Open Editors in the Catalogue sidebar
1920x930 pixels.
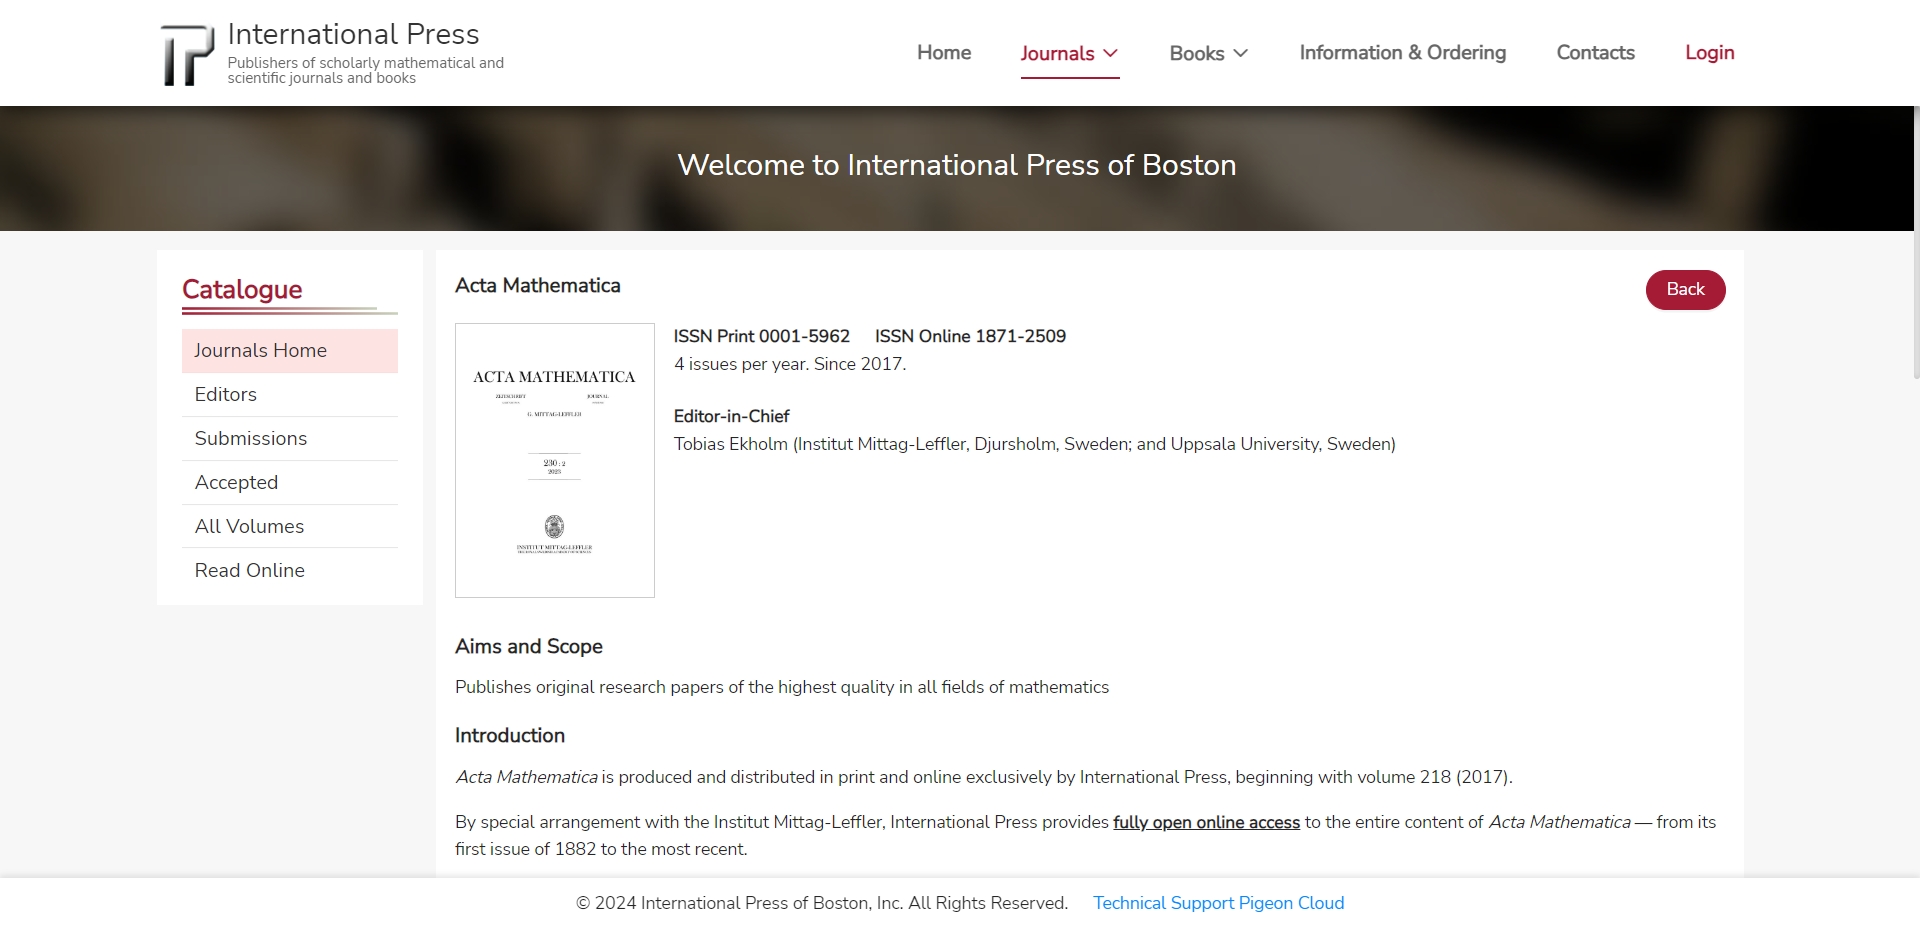point(290,395)
